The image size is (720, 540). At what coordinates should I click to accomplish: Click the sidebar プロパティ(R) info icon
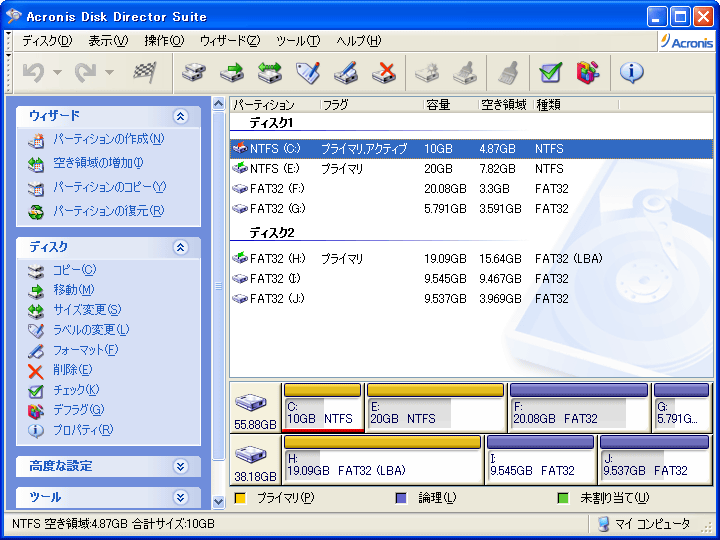35,431
